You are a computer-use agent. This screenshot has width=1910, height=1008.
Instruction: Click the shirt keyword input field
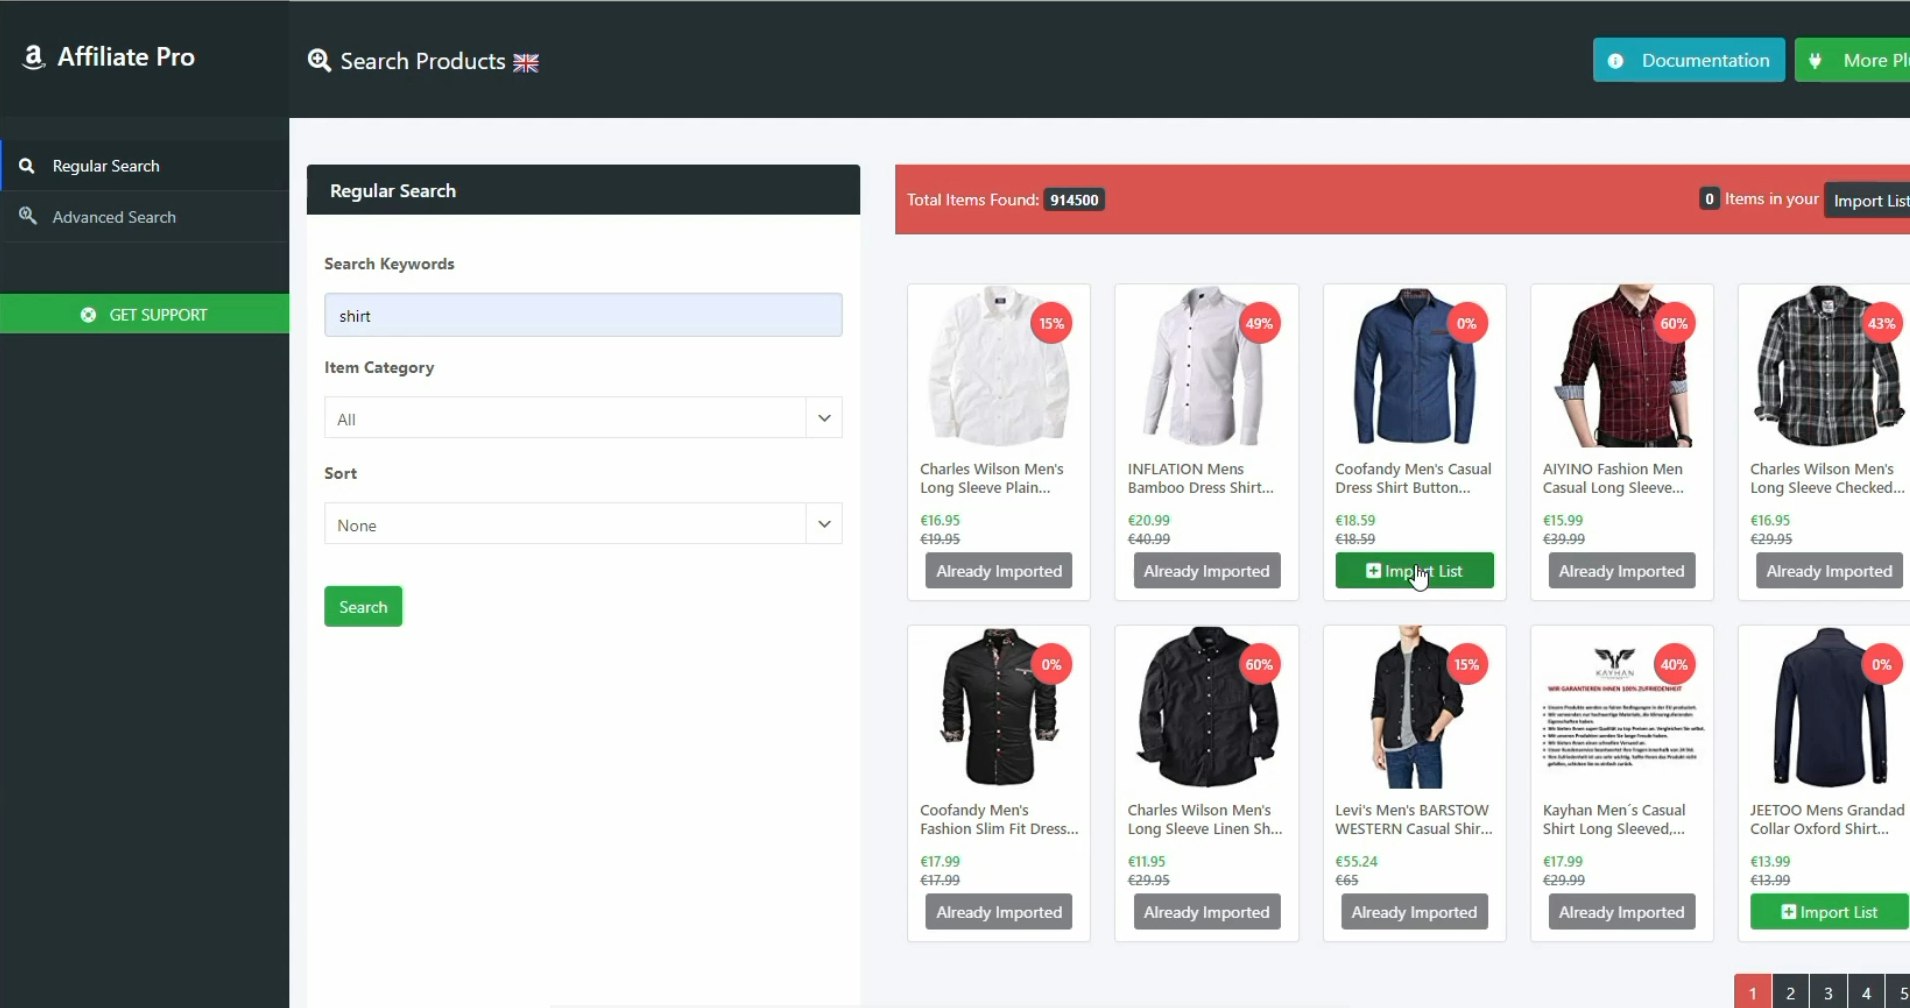point(582,314)
